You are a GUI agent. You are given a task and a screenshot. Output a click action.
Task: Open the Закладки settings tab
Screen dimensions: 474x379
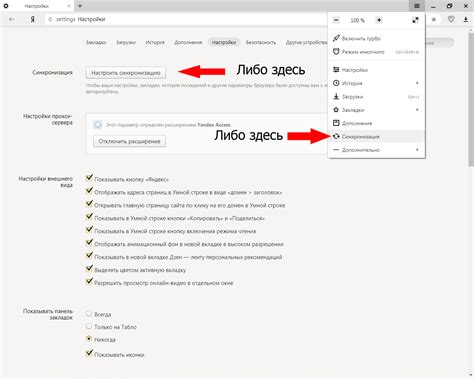point(96,42)
